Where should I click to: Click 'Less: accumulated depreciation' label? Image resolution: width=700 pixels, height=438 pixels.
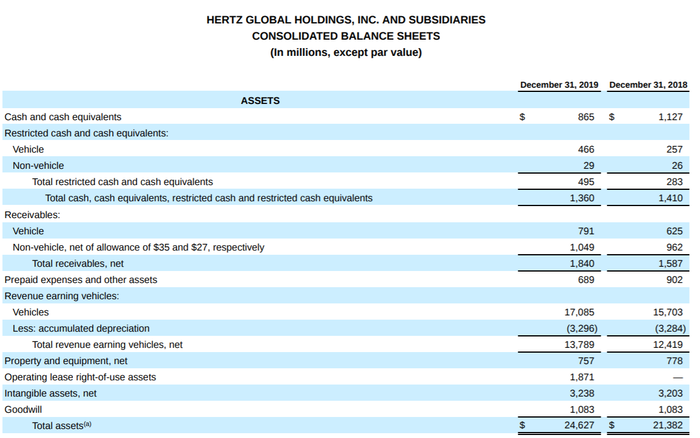click(x=81, y=329)
